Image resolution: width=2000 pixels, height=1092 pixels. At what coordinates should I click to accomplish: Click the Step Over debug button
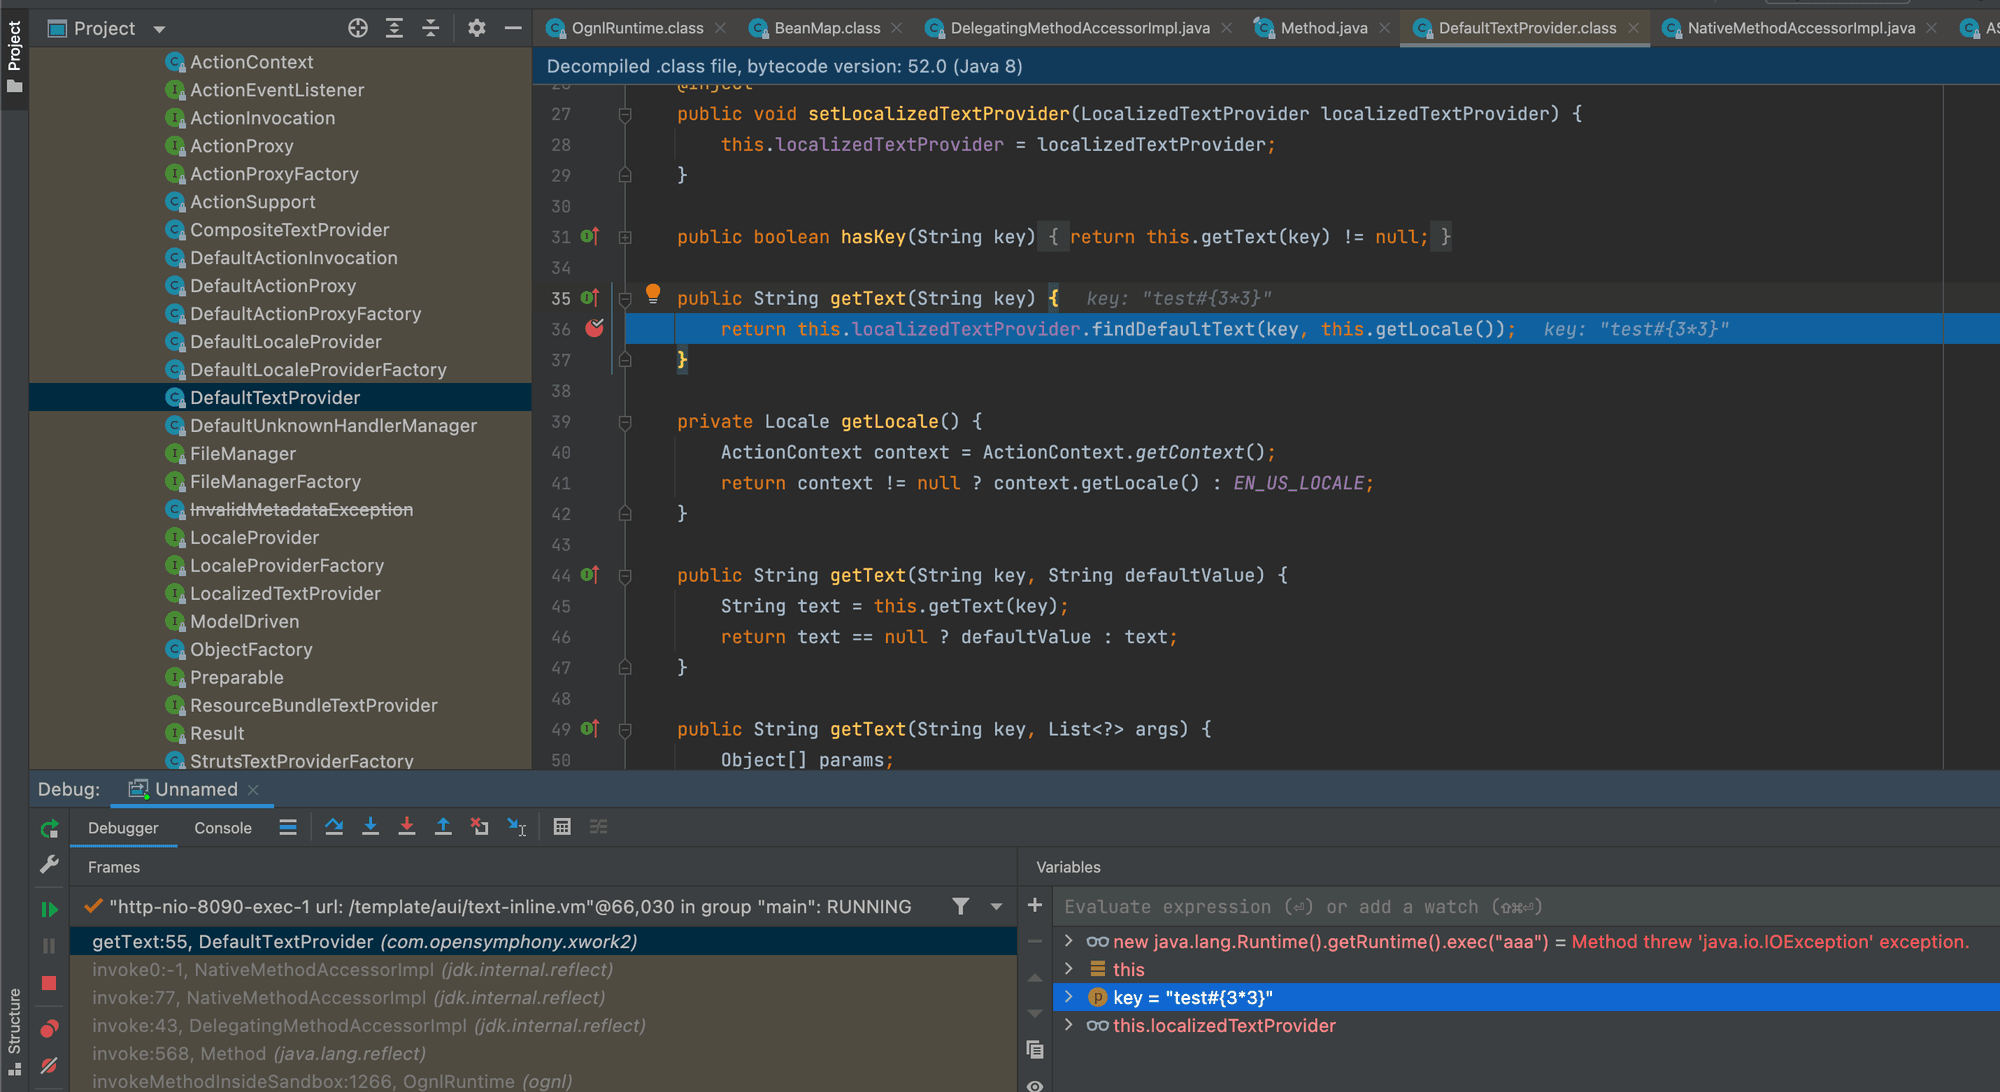coord(334,827)
